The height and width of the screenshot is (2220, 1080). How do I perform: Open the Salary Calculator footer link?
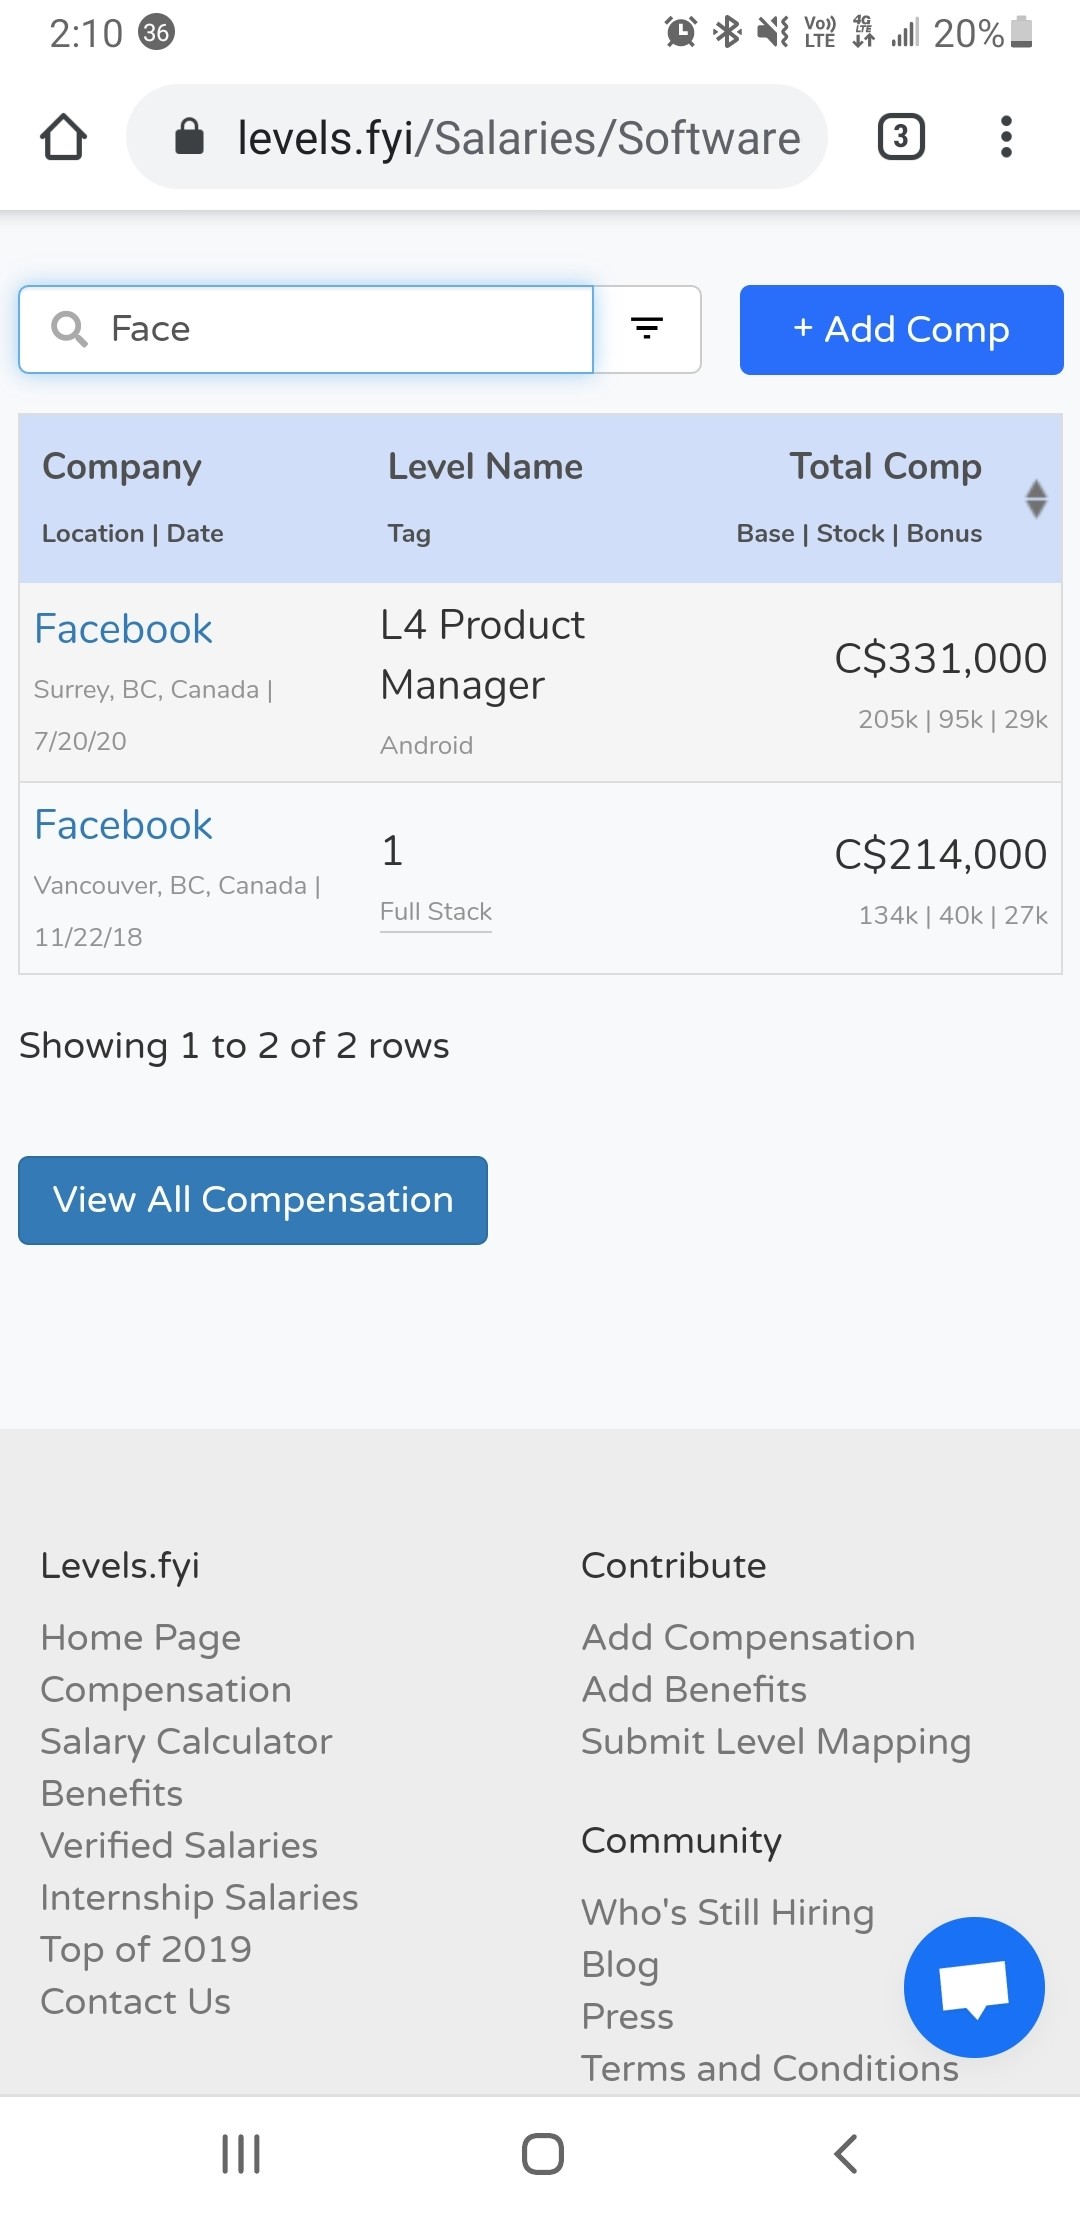pos(186,1742)
